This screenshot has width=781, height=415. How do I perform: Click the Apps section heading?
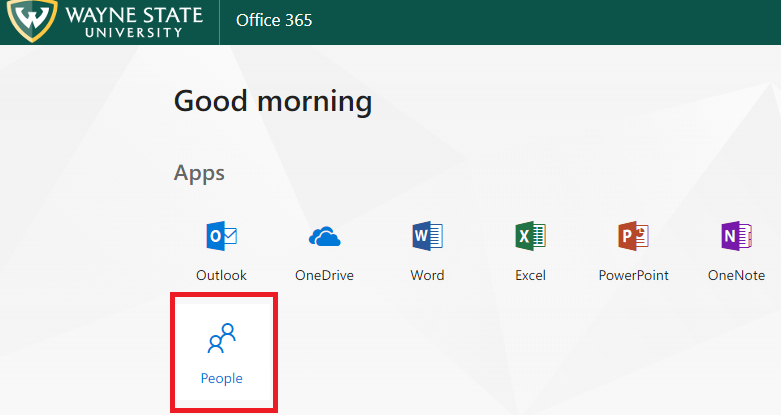click(x=199, y=173)
